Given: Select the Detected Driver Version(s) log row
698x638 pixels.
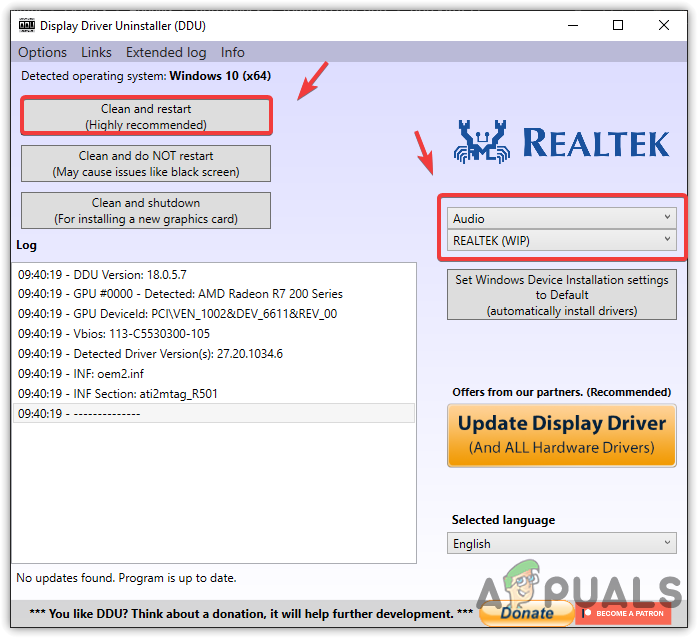Looking at the screenshot, I should [214, 354].
